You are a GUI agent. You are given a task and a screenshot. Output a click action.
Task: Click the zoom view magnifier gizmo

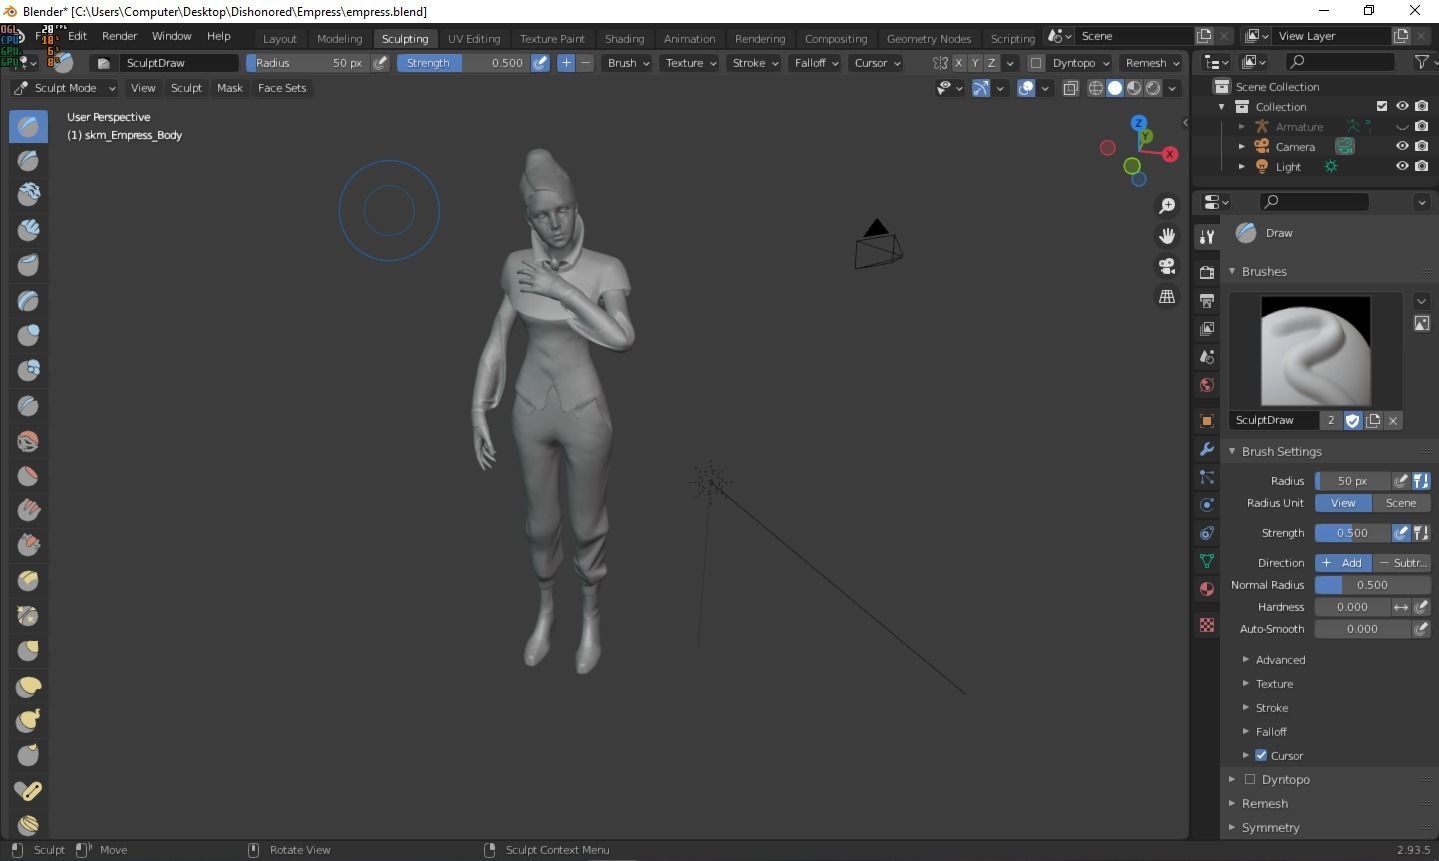pyautogui.click(x=1166, y=205)
